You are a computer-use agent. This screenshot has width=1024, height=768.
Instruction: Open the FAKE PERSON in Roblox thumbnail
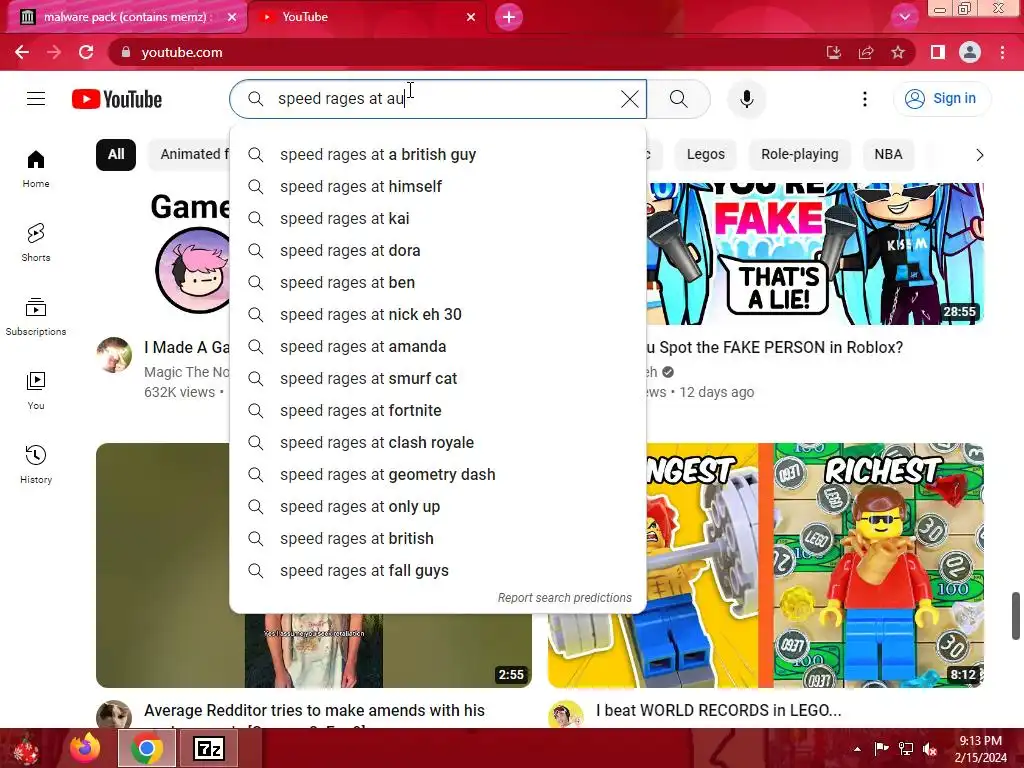(815, 253)
